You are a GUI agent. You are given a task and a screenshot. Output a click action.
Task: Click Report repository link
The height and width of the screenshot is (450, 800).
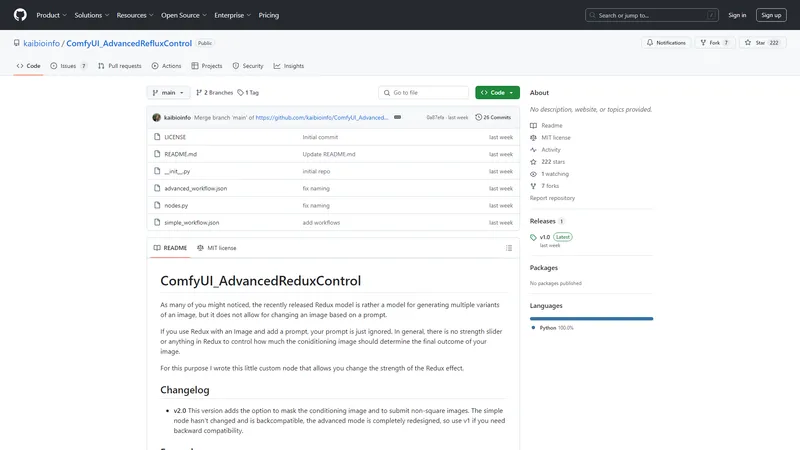pyautogui.click(x=552, y=198)
